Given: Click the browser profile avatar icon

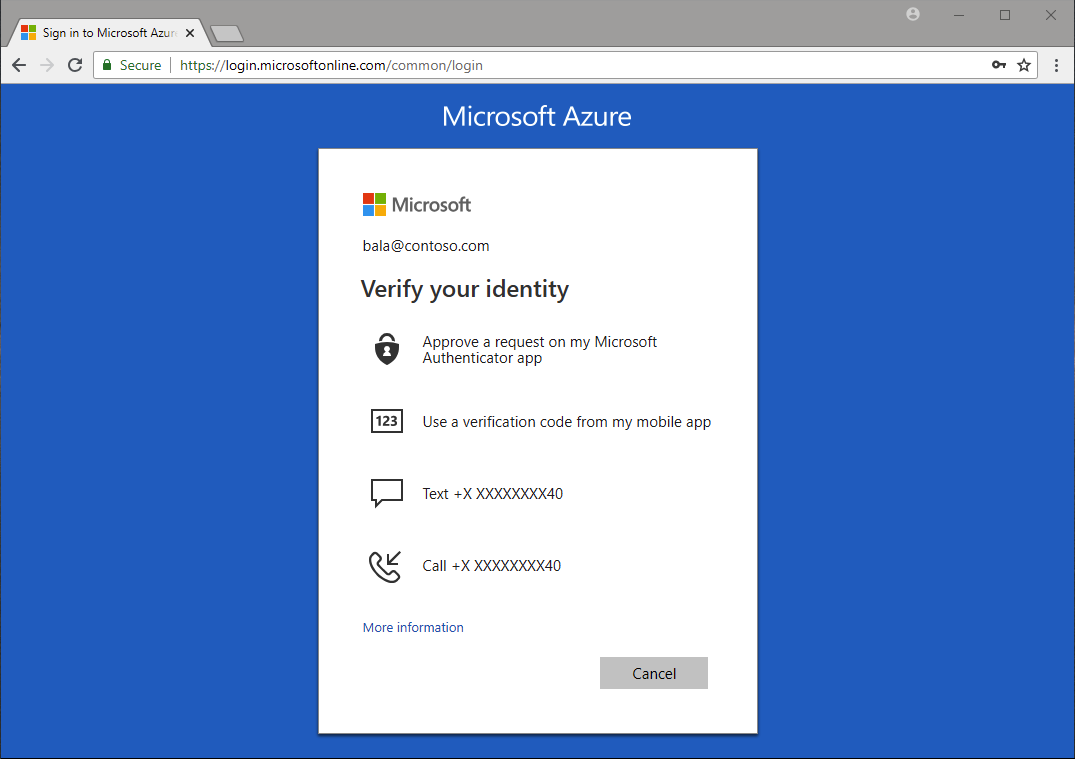Looking at the screenshot, I should click(912, 14).
